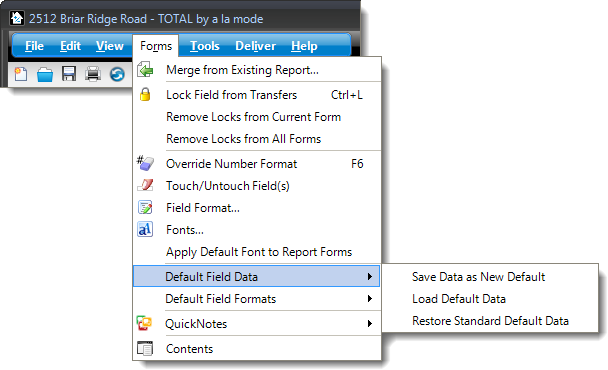Screen dimensions: 608x370
Task: Click the TOTAL app icon in title bar
Action: pyautogui.click(x=17, y=18)
